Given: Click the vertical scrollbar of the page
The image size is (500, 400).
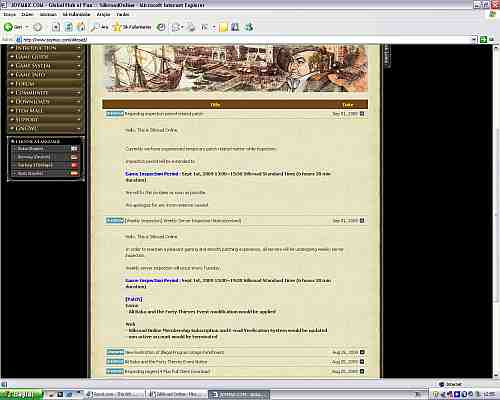Looking at the screenshot, I should [496, 213].
